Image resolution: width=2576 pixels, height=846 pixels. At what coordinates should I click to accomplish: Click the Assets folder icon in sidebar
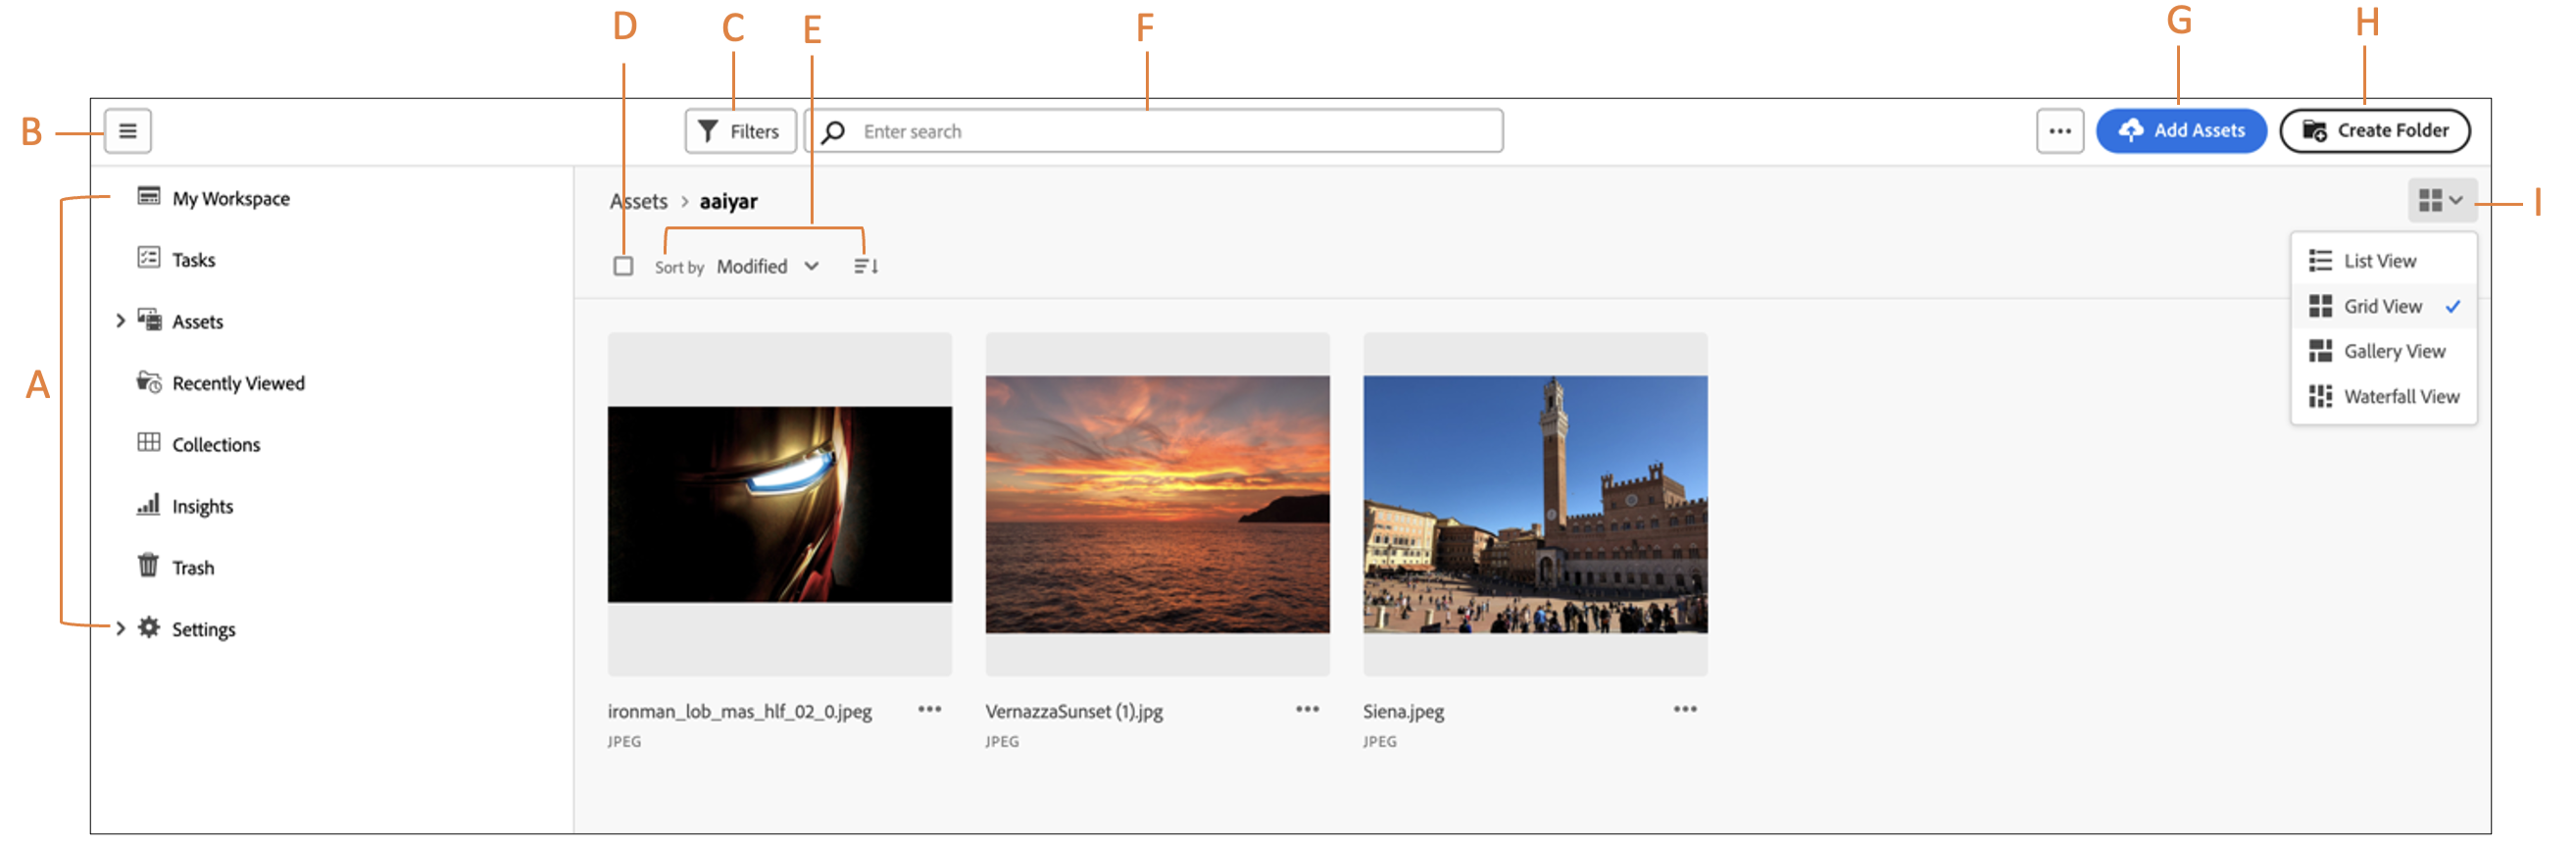point(149,320)
